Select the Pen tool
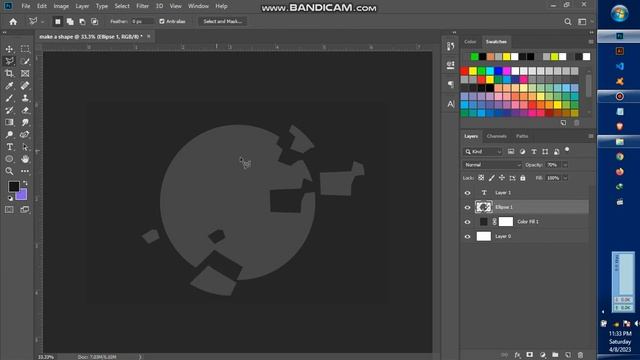The height and width of the screenshot is (360, 640). 25,135
